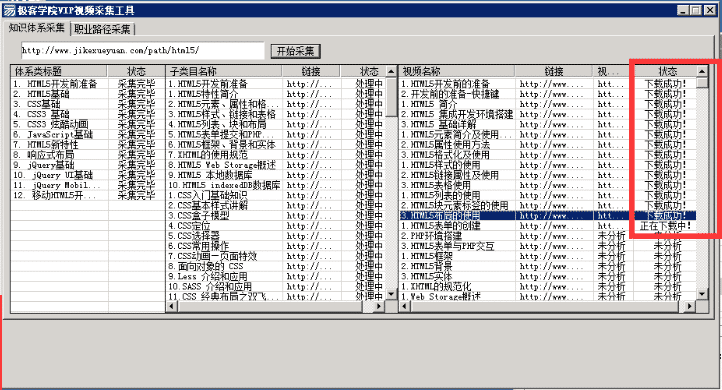Click the middle list vertical scrollbar thumb

pyautogui.click(x=391, y=97)
